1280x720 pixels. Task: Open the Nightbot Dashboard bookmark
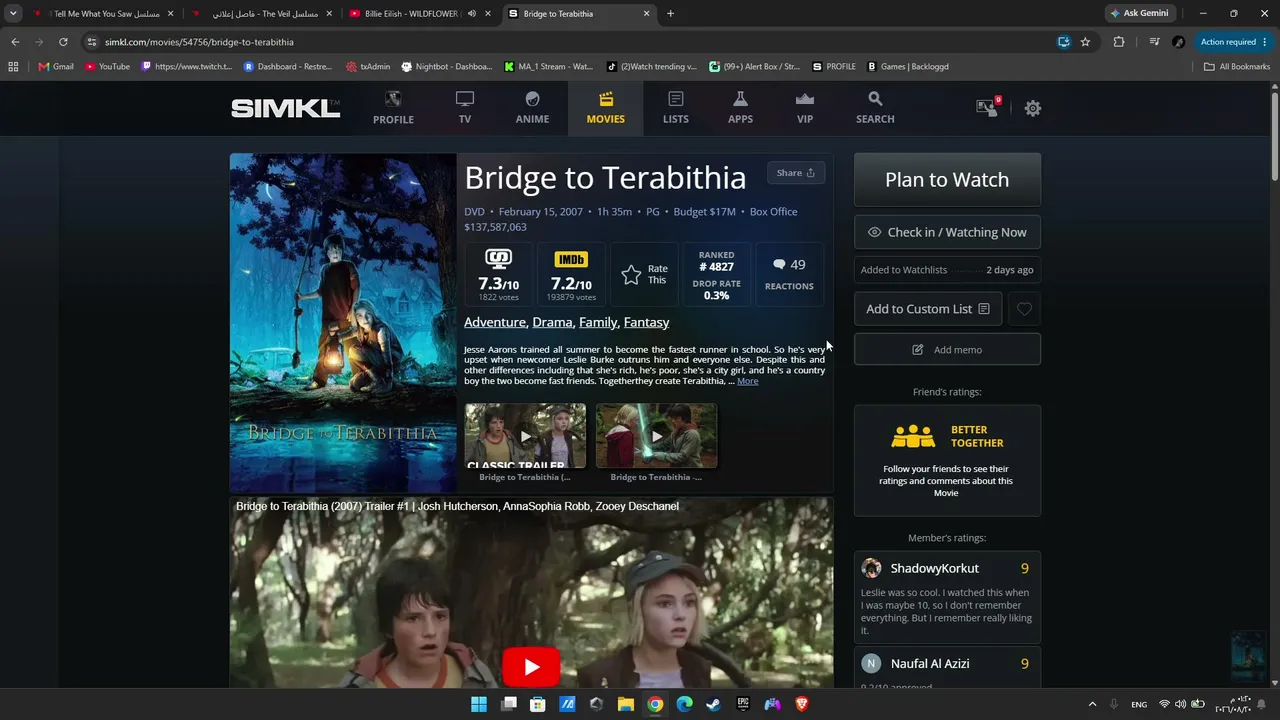(446, 67)
